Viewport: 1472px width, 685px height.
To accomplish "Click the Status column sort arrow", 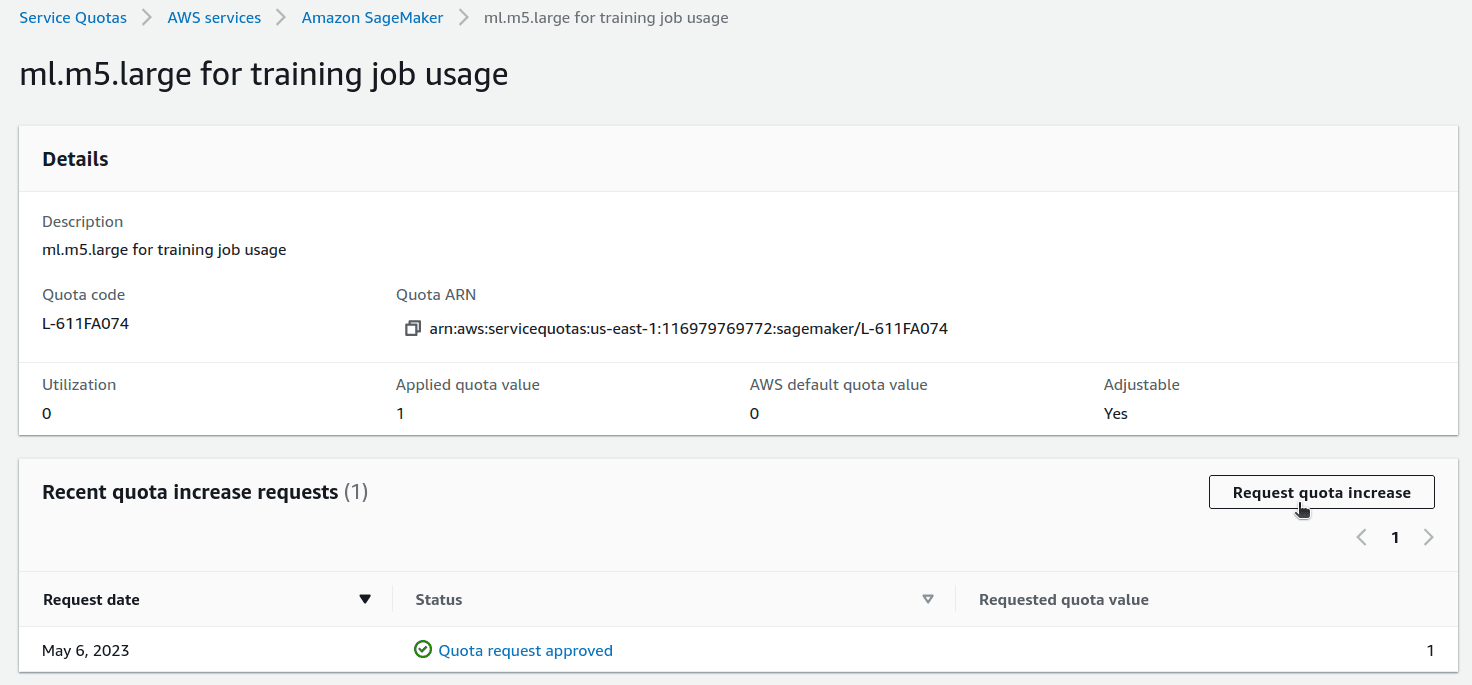I will [x=928, y=599].
